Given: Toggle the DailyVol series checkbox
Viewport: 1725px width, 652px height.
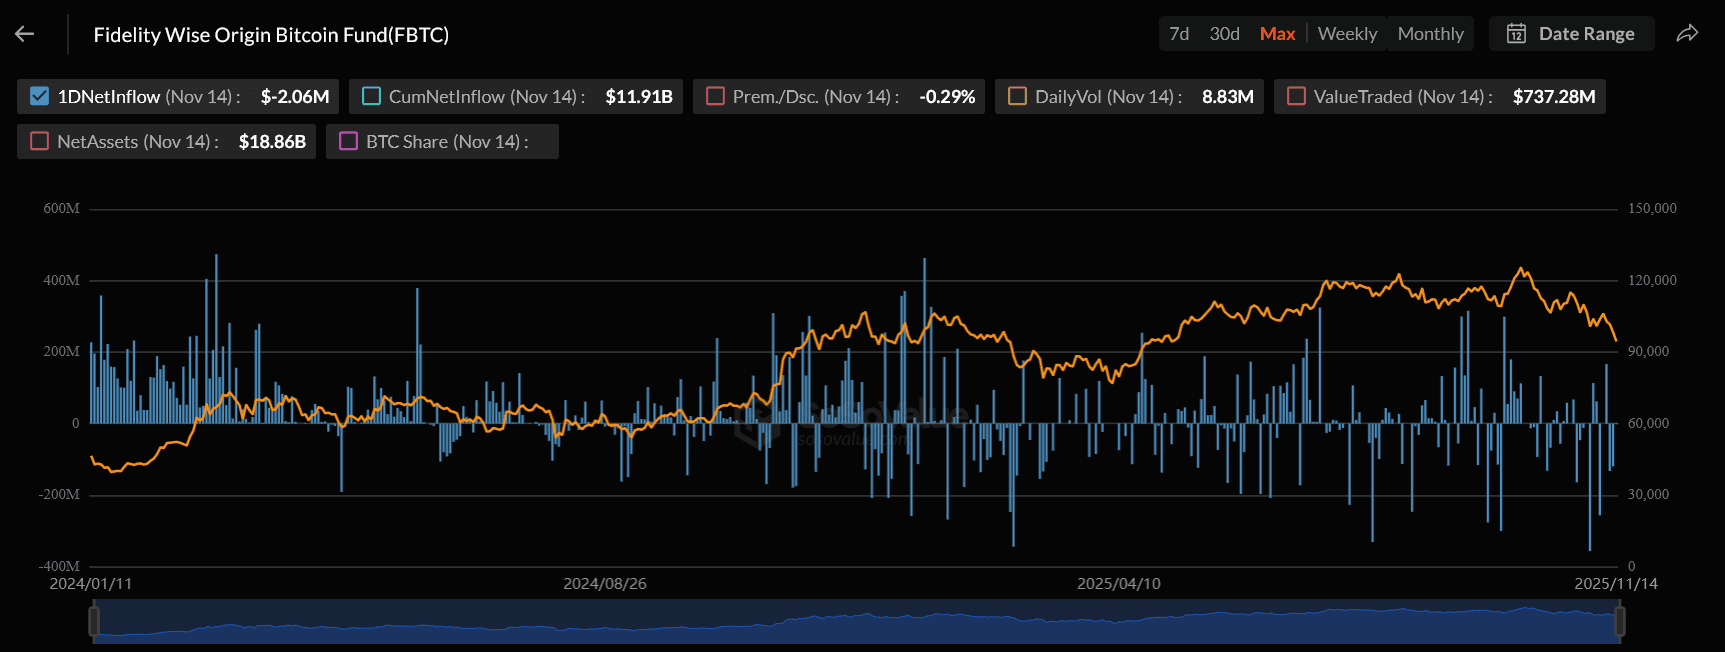Looking at the screenshot, I should [1017, 97].
